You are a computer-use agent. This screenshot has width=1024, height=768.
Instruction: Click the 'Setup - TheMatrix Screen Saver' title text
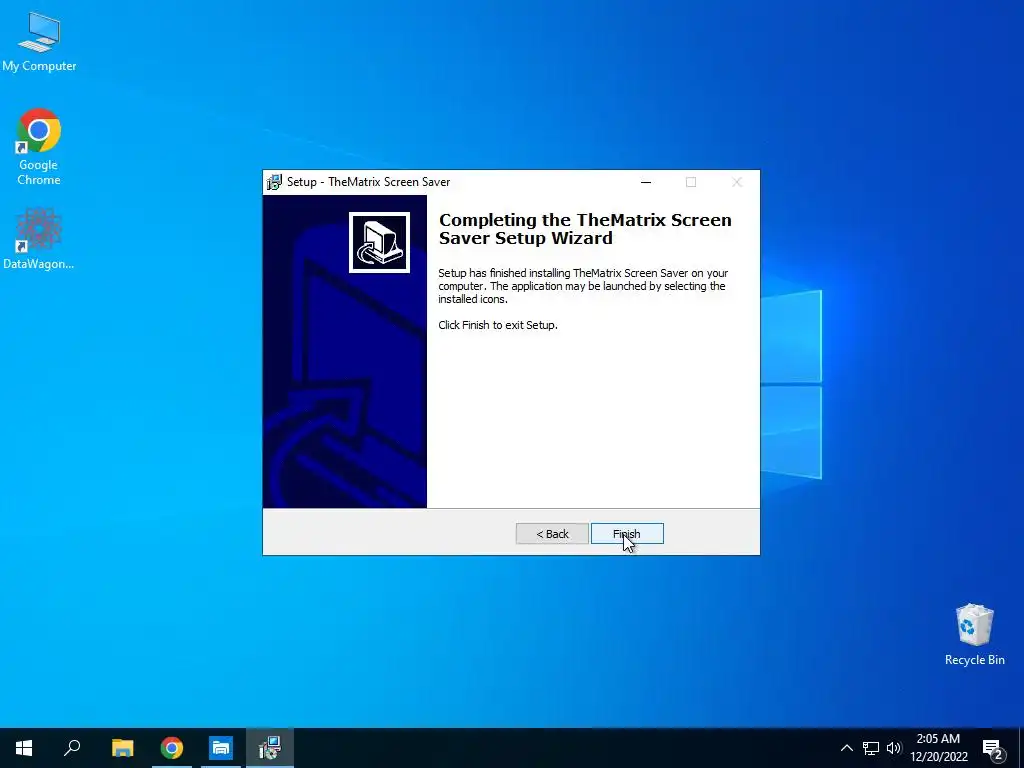(368, 182)
